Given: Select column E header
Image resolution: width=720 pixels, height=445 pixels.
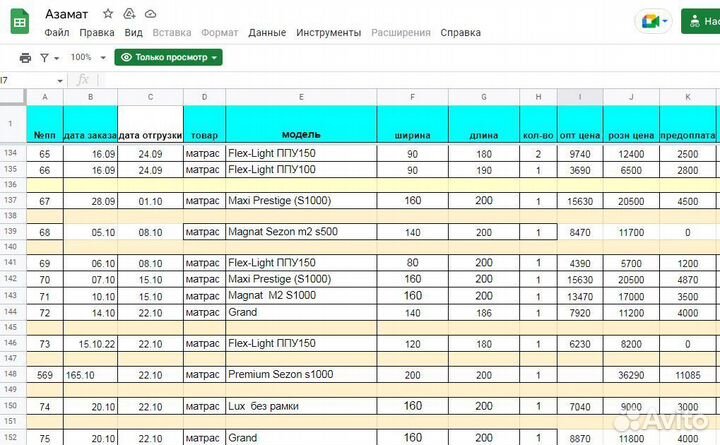Looking at the screenshot, I should click(301, 97).
